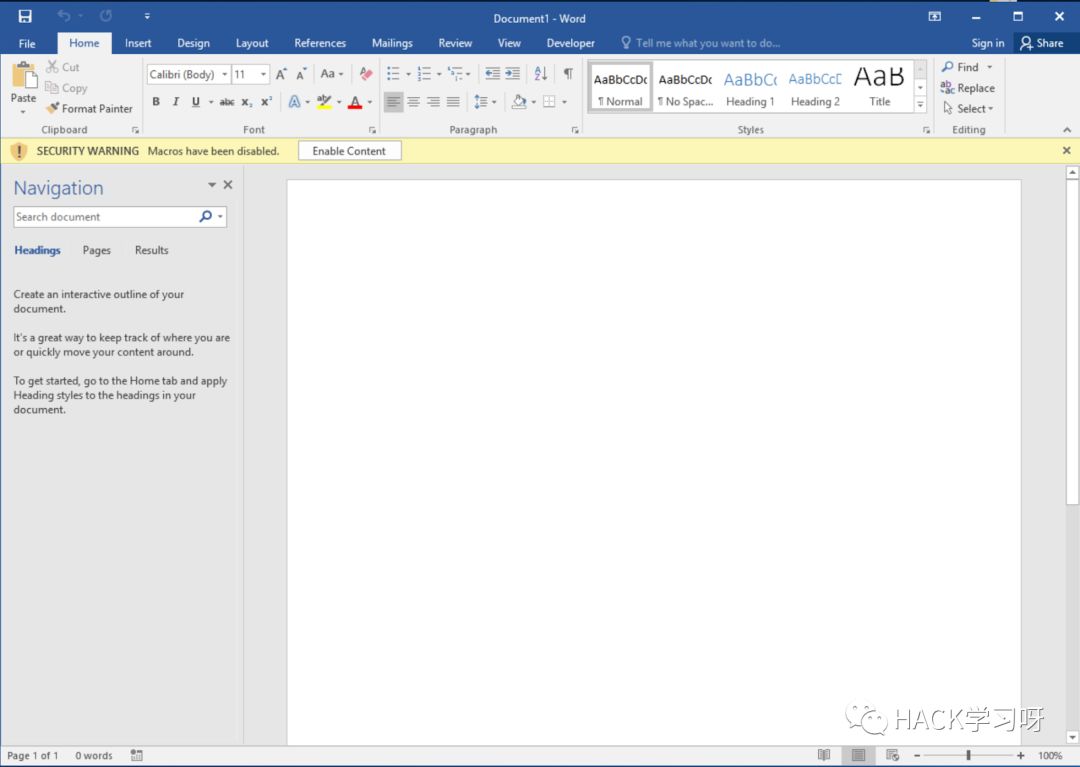Click the Enable Content button

pyautogui.click(x=349, y=151)
